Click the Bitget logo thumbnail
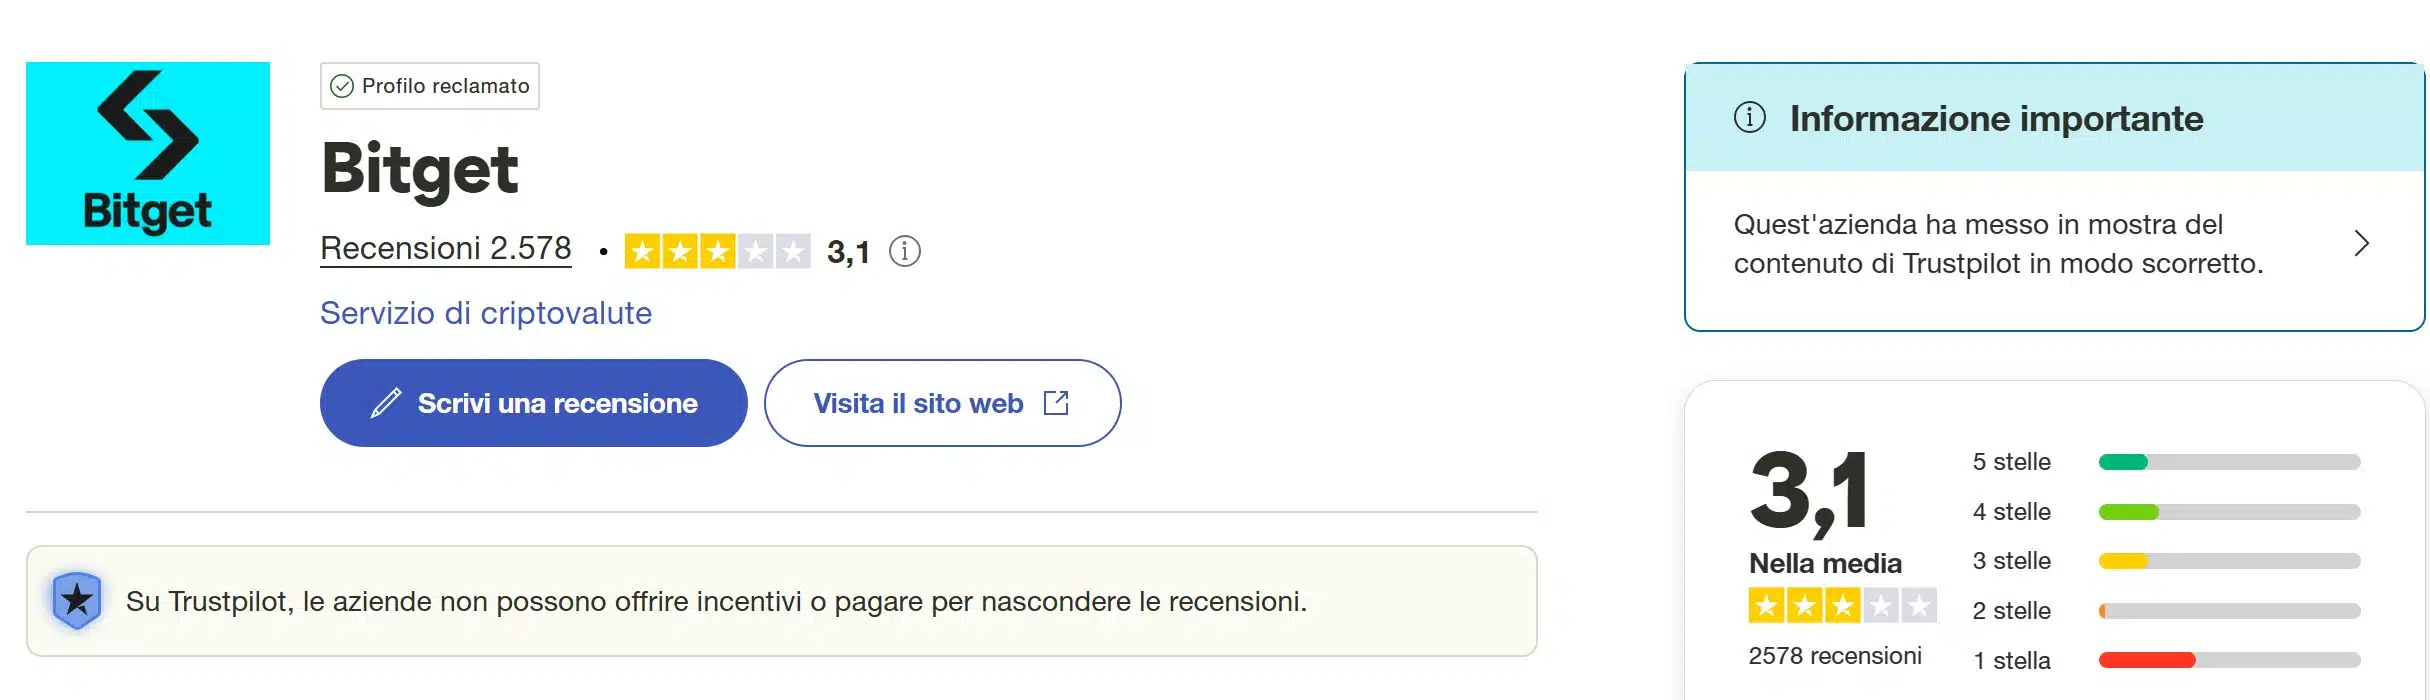This screenshot has width=2430, height=700. [148, 153]
